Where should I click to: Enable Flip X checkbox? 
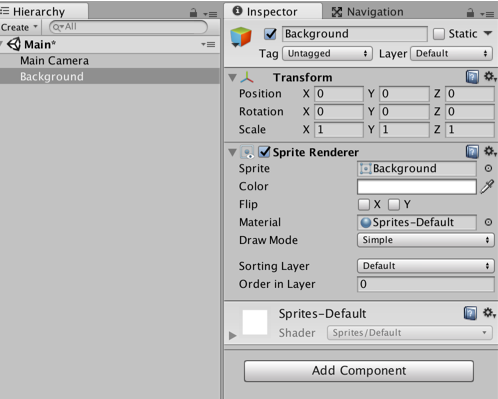coord(364,204)
